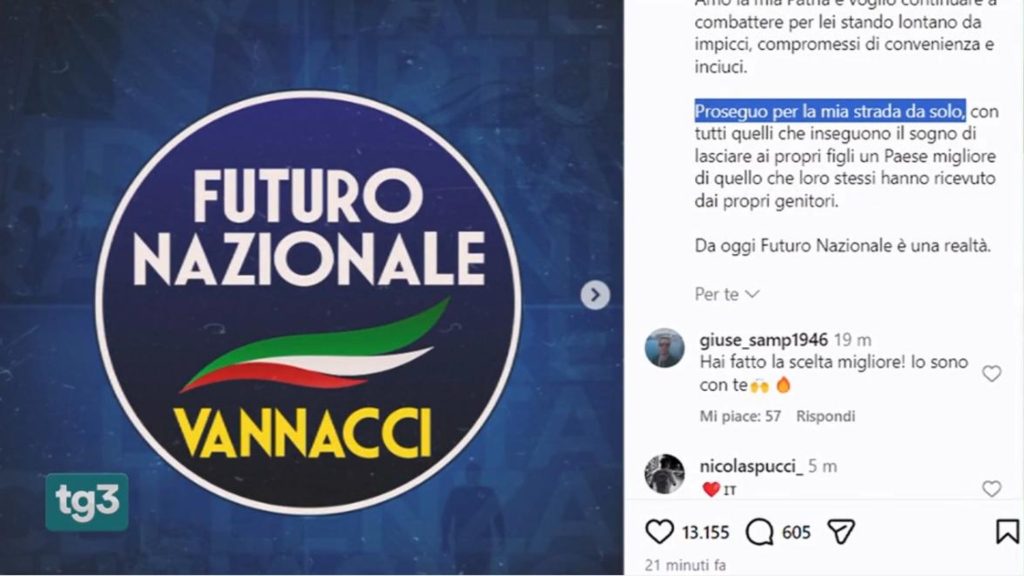Viewport: 1024px width, 576px height.
Task: Share the post with the paper plane icon
Action: pyautogui.click(x=841, y=532)
